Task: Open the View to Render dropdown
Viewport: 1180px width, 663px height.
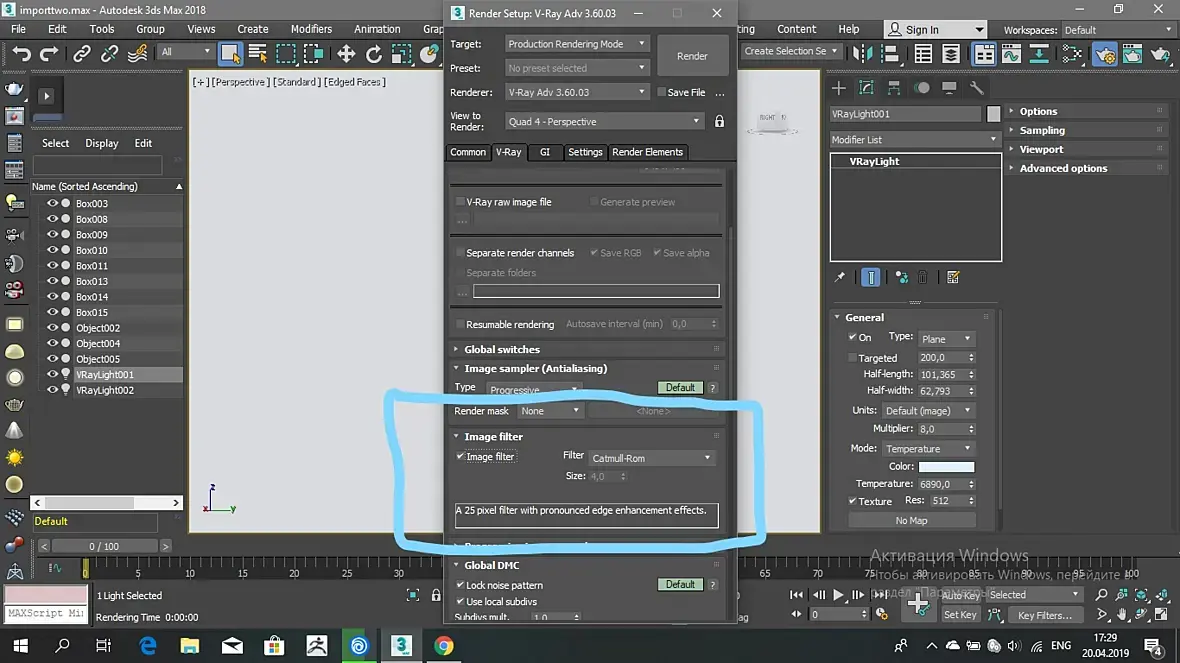Action: tap(604, 121)
